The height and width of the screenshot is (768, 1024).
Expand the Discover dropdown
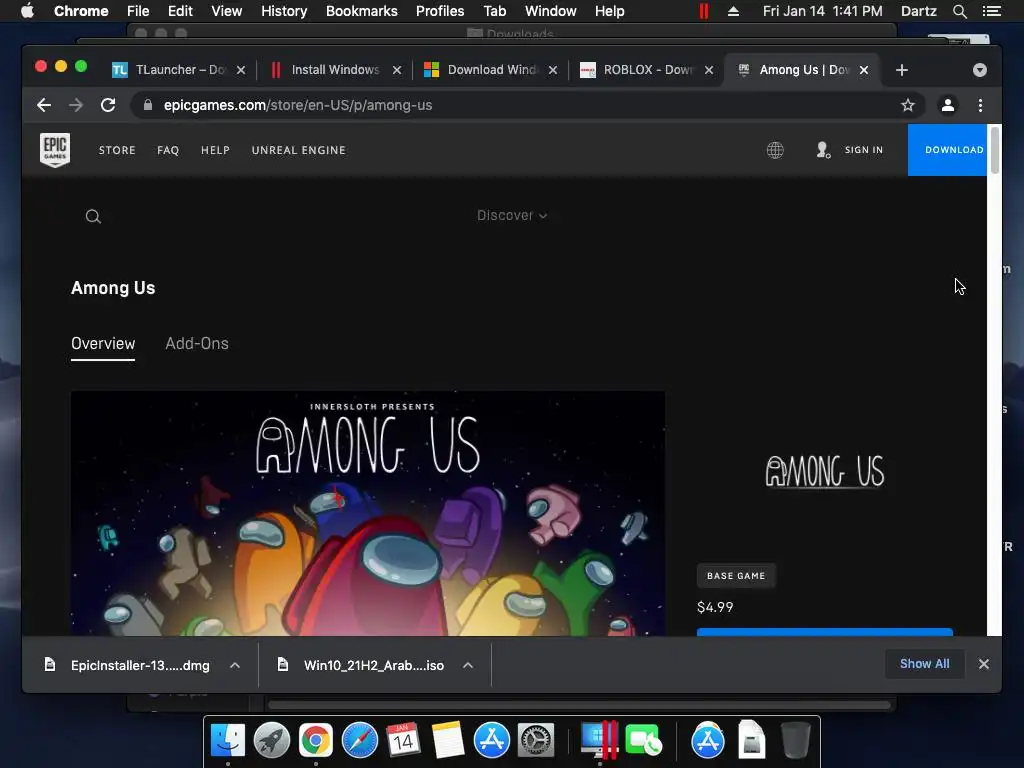[512, 216]
